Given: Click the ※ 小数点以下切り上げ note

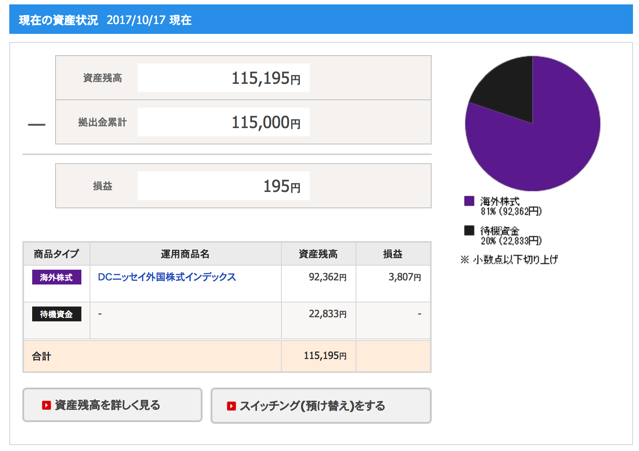Looking at the screenshot, I should 509,260.
